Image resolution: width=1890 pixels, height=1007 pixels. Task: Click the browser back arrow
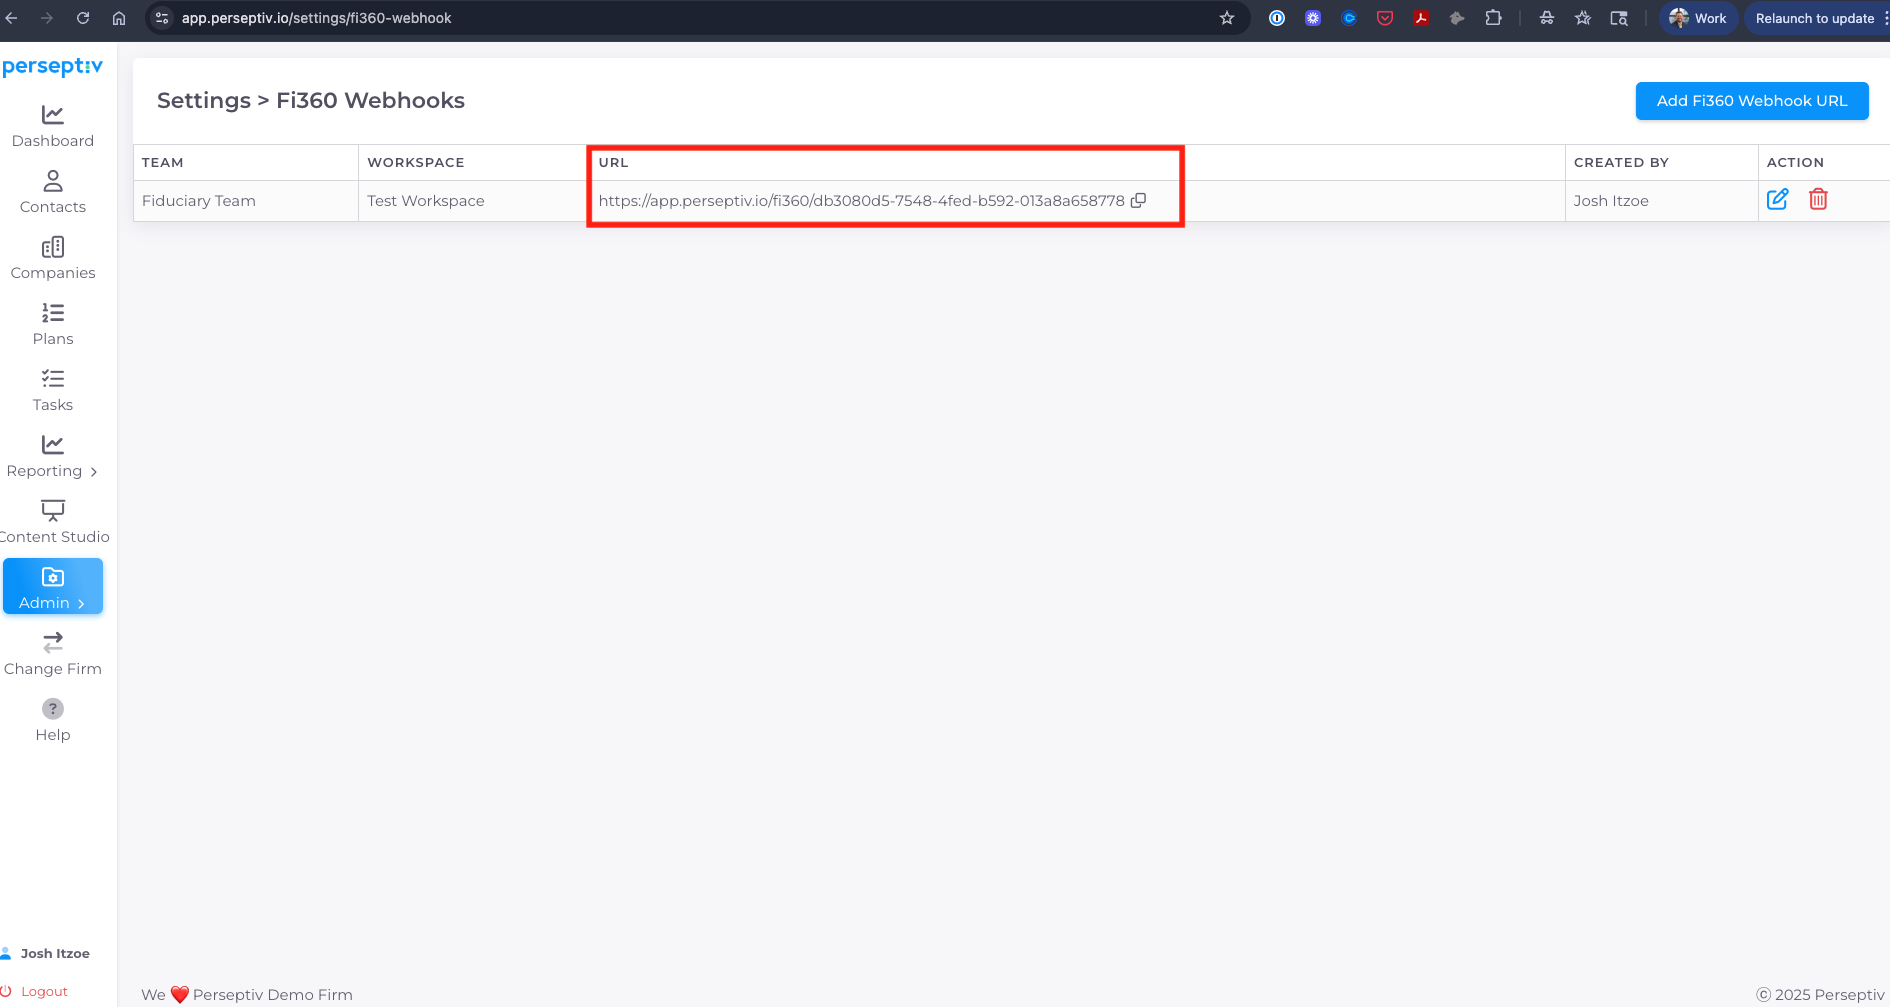(x=12, y=18)
